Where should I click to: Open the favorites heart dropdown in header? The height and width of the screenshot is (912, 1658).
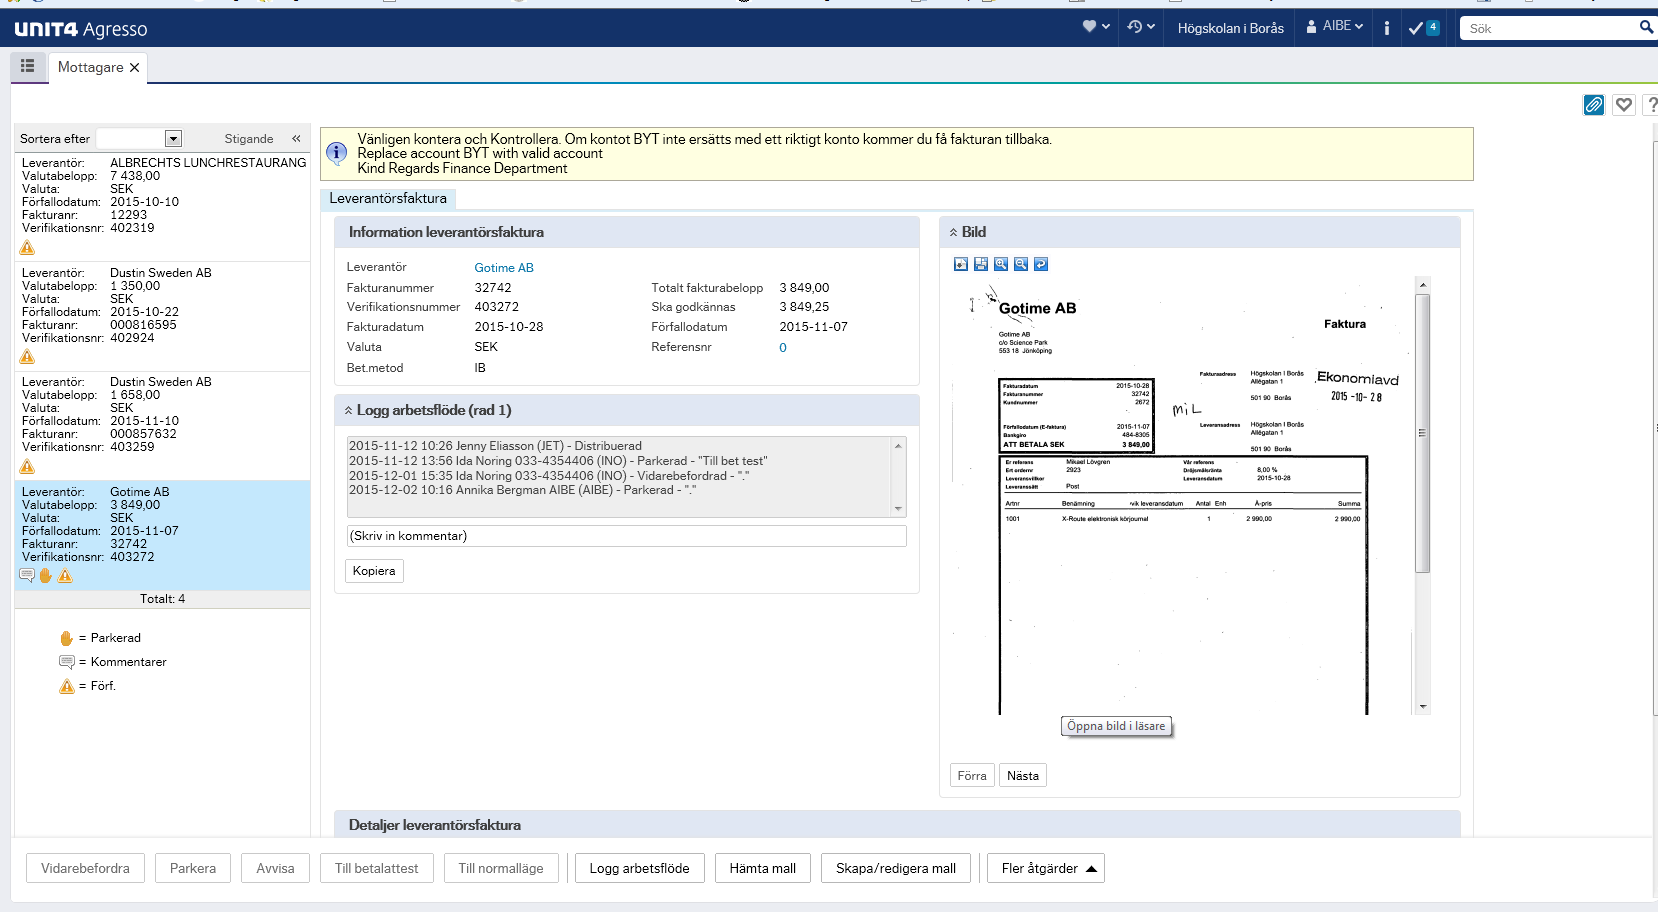tap(1096, 27)
